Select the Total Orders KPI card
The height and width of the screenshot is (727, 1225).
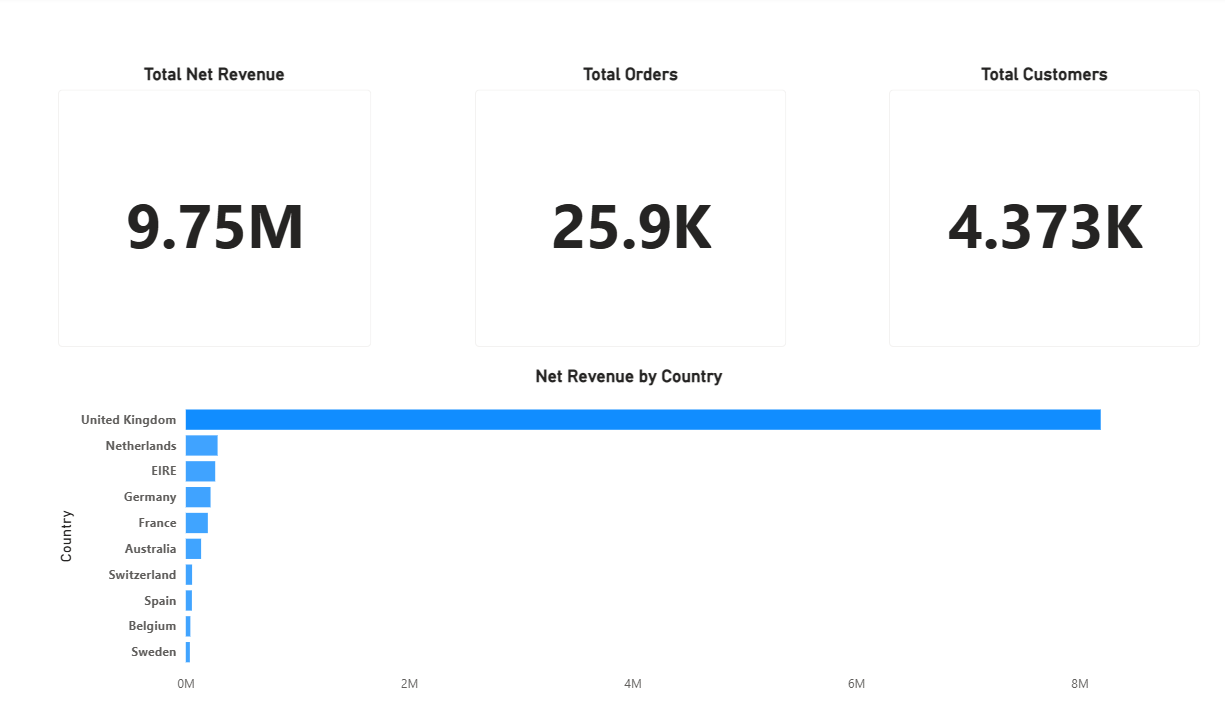tap(630, 217)
